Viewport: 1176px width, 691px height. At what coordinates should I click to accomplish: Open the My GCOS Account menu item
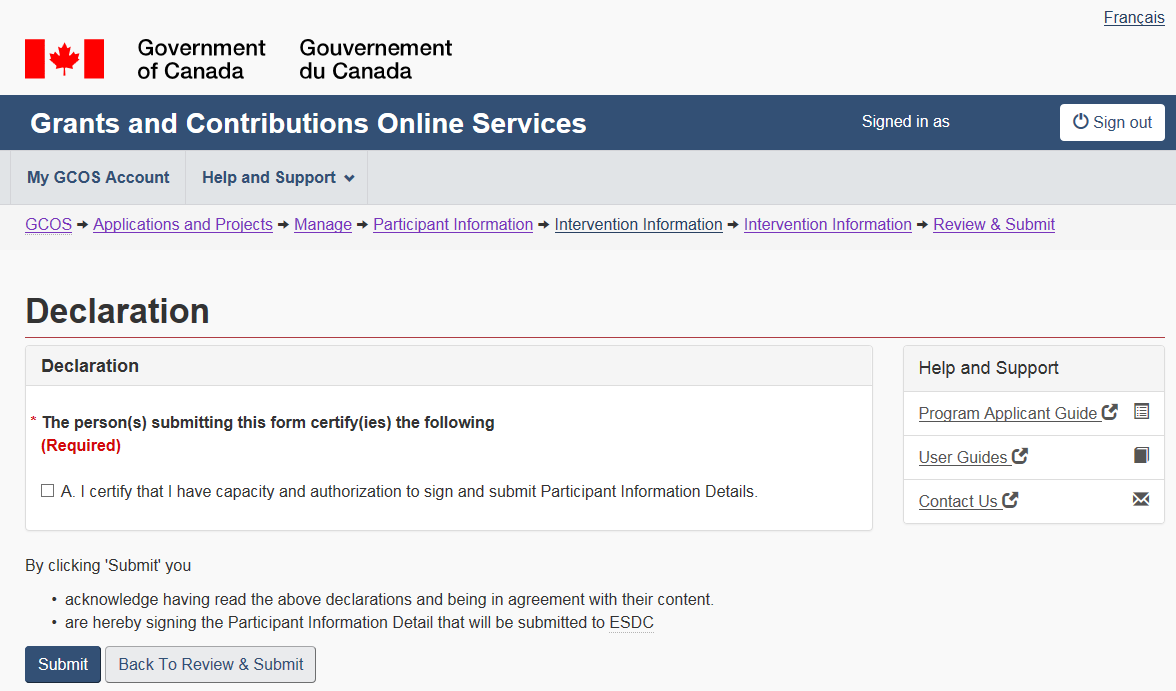tap(98, 178)
